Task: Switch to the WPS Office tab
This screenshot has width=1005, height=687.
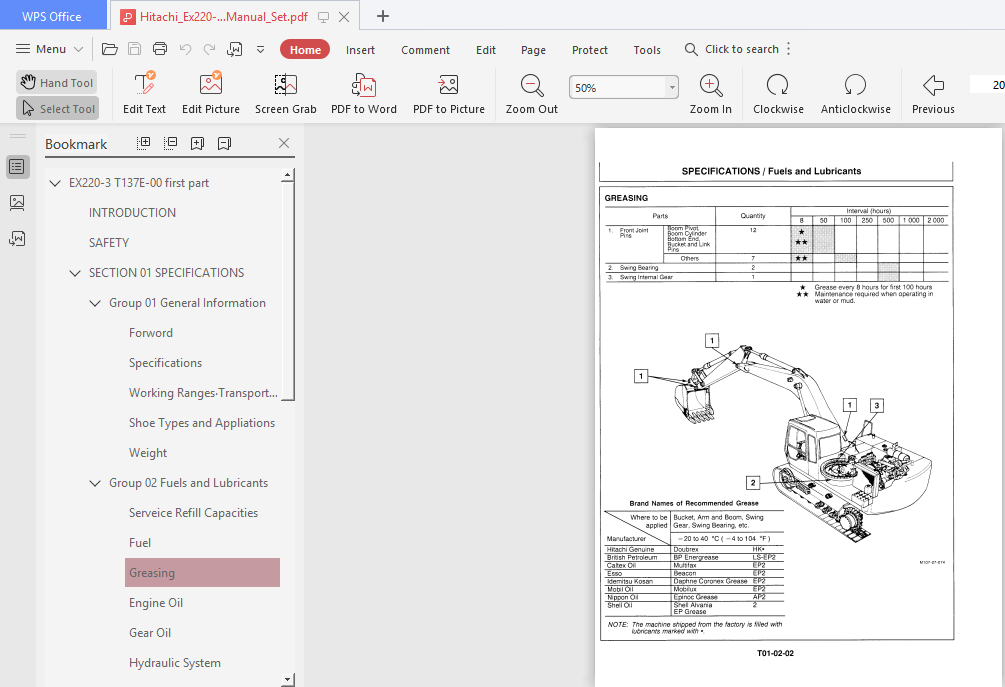Action: click(x=52, y=16)
